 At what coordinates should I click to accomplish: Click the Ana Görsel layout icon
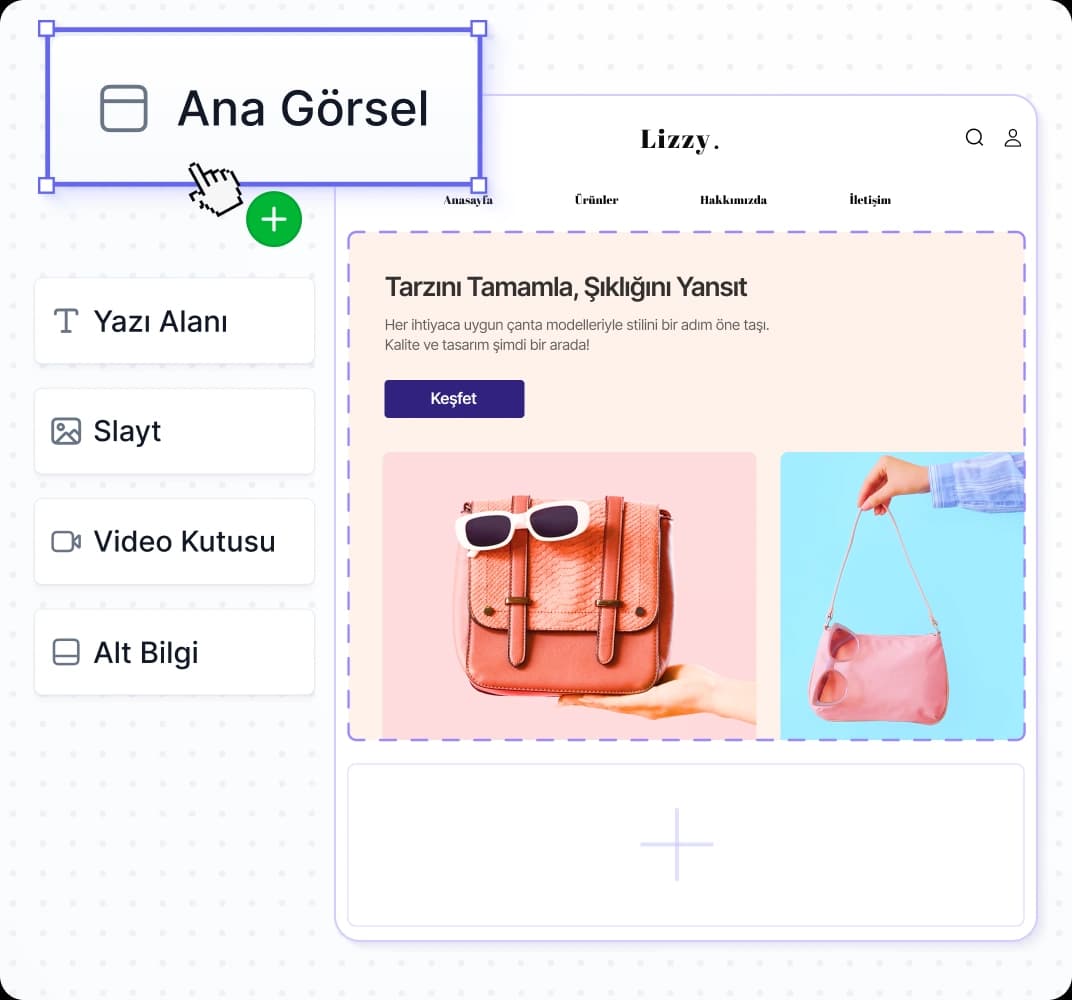[x=124, y=108]
